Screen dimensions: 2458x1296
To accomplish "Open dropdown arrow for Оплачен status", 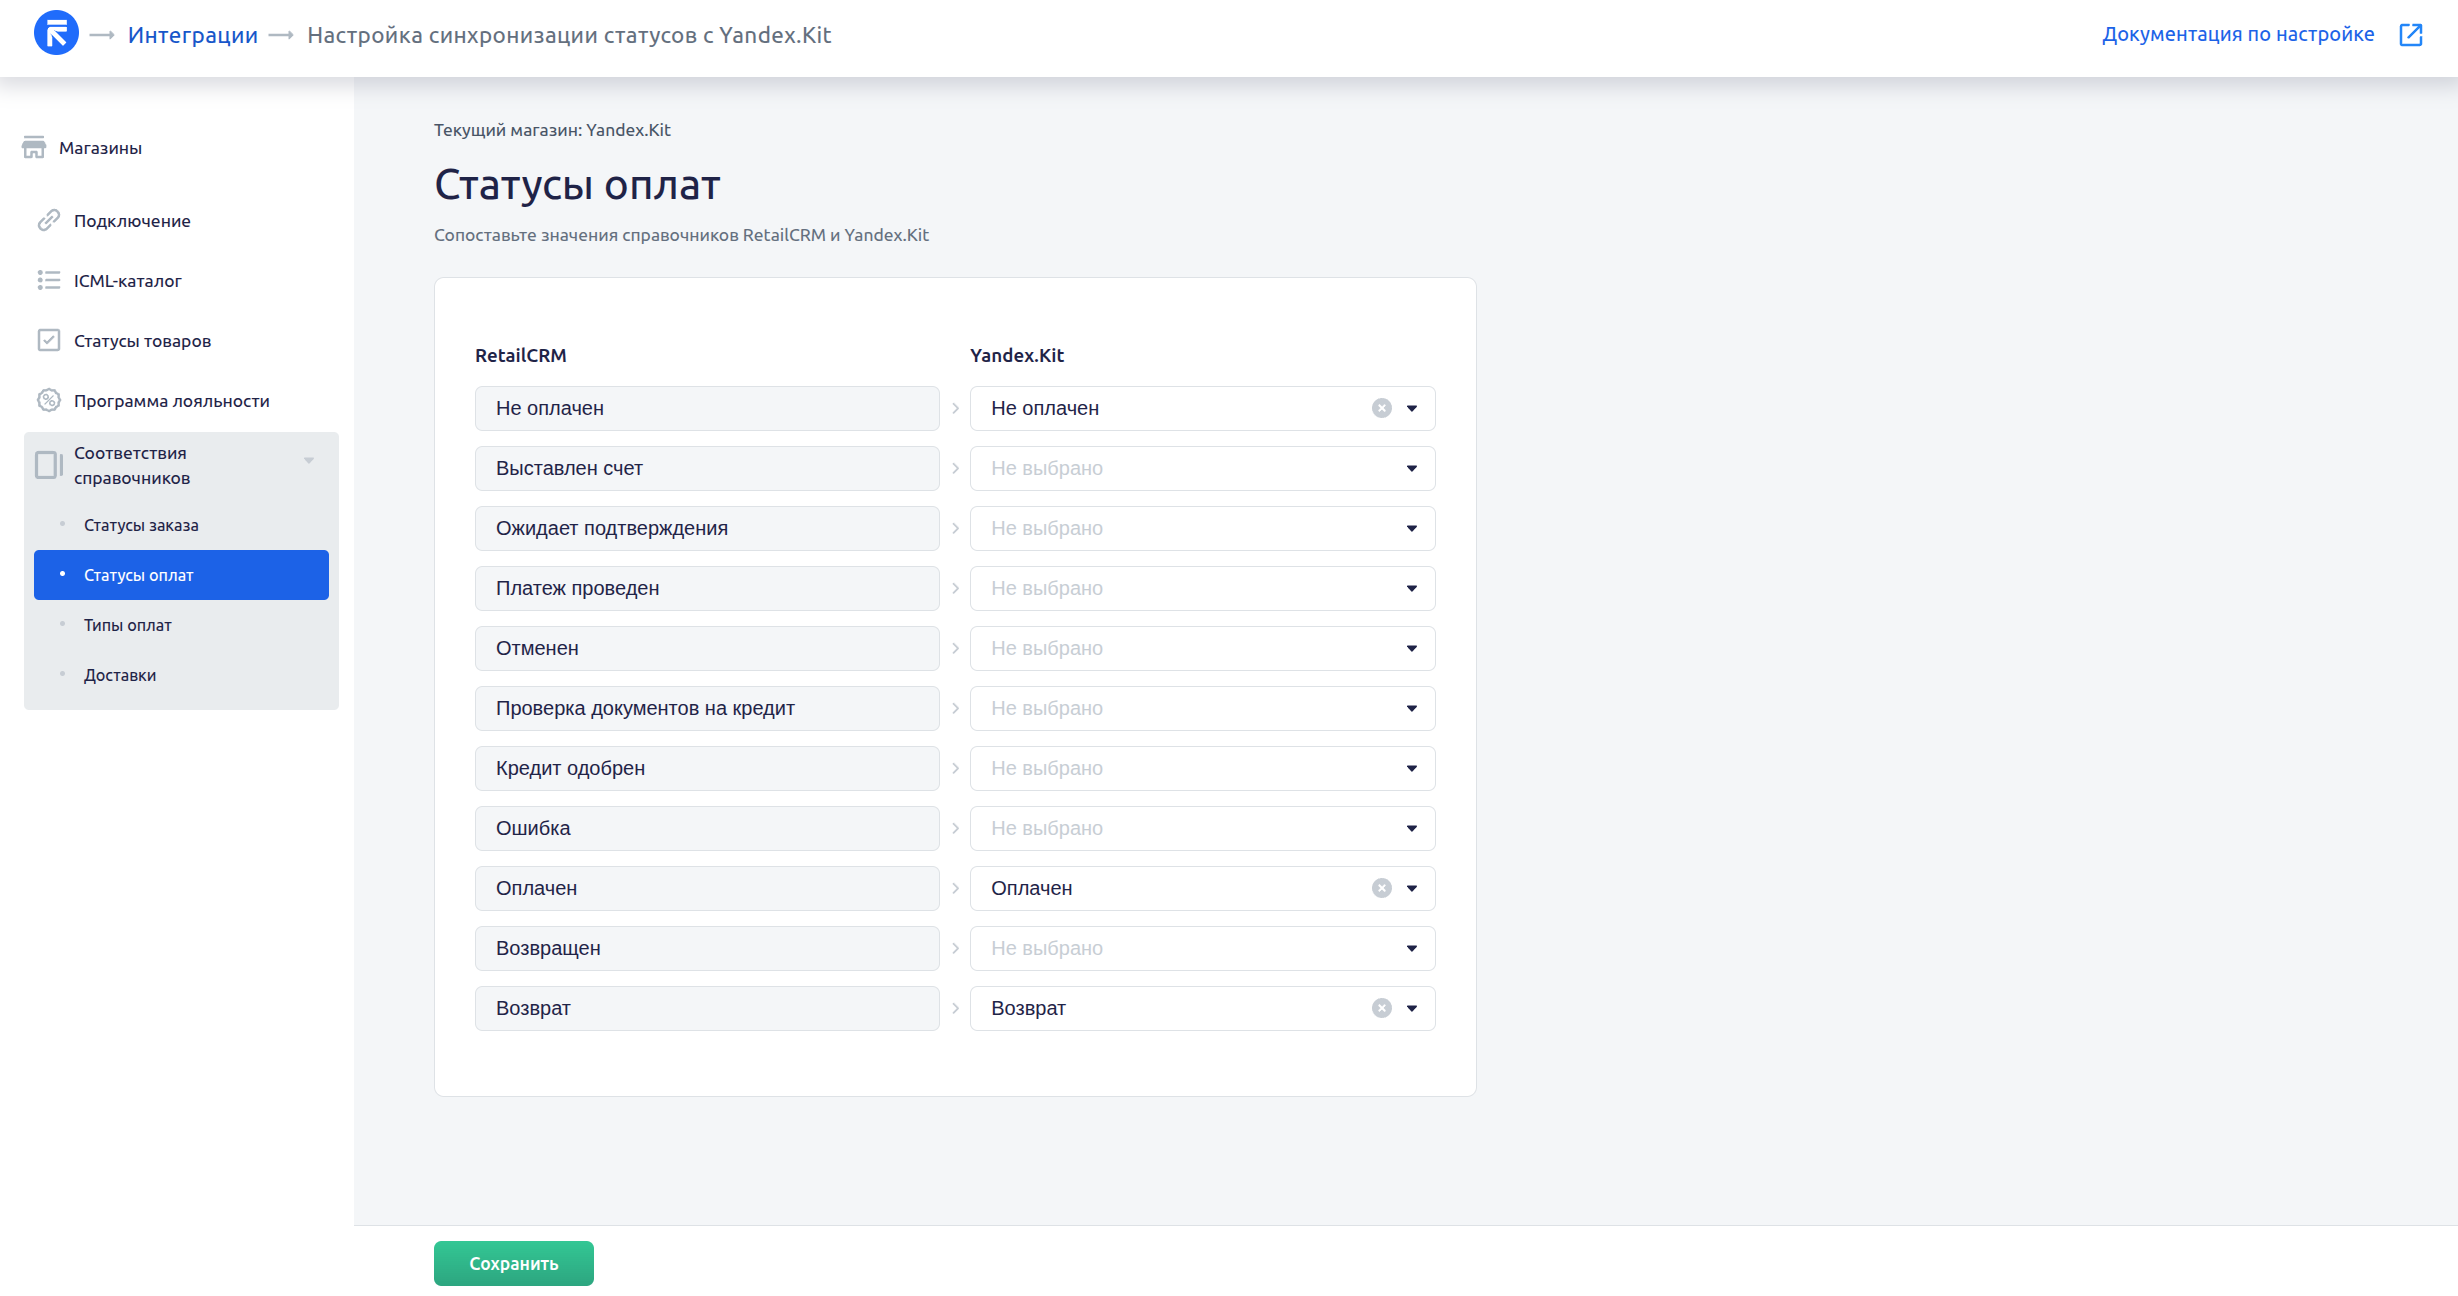I will (x=1412, y=888).
